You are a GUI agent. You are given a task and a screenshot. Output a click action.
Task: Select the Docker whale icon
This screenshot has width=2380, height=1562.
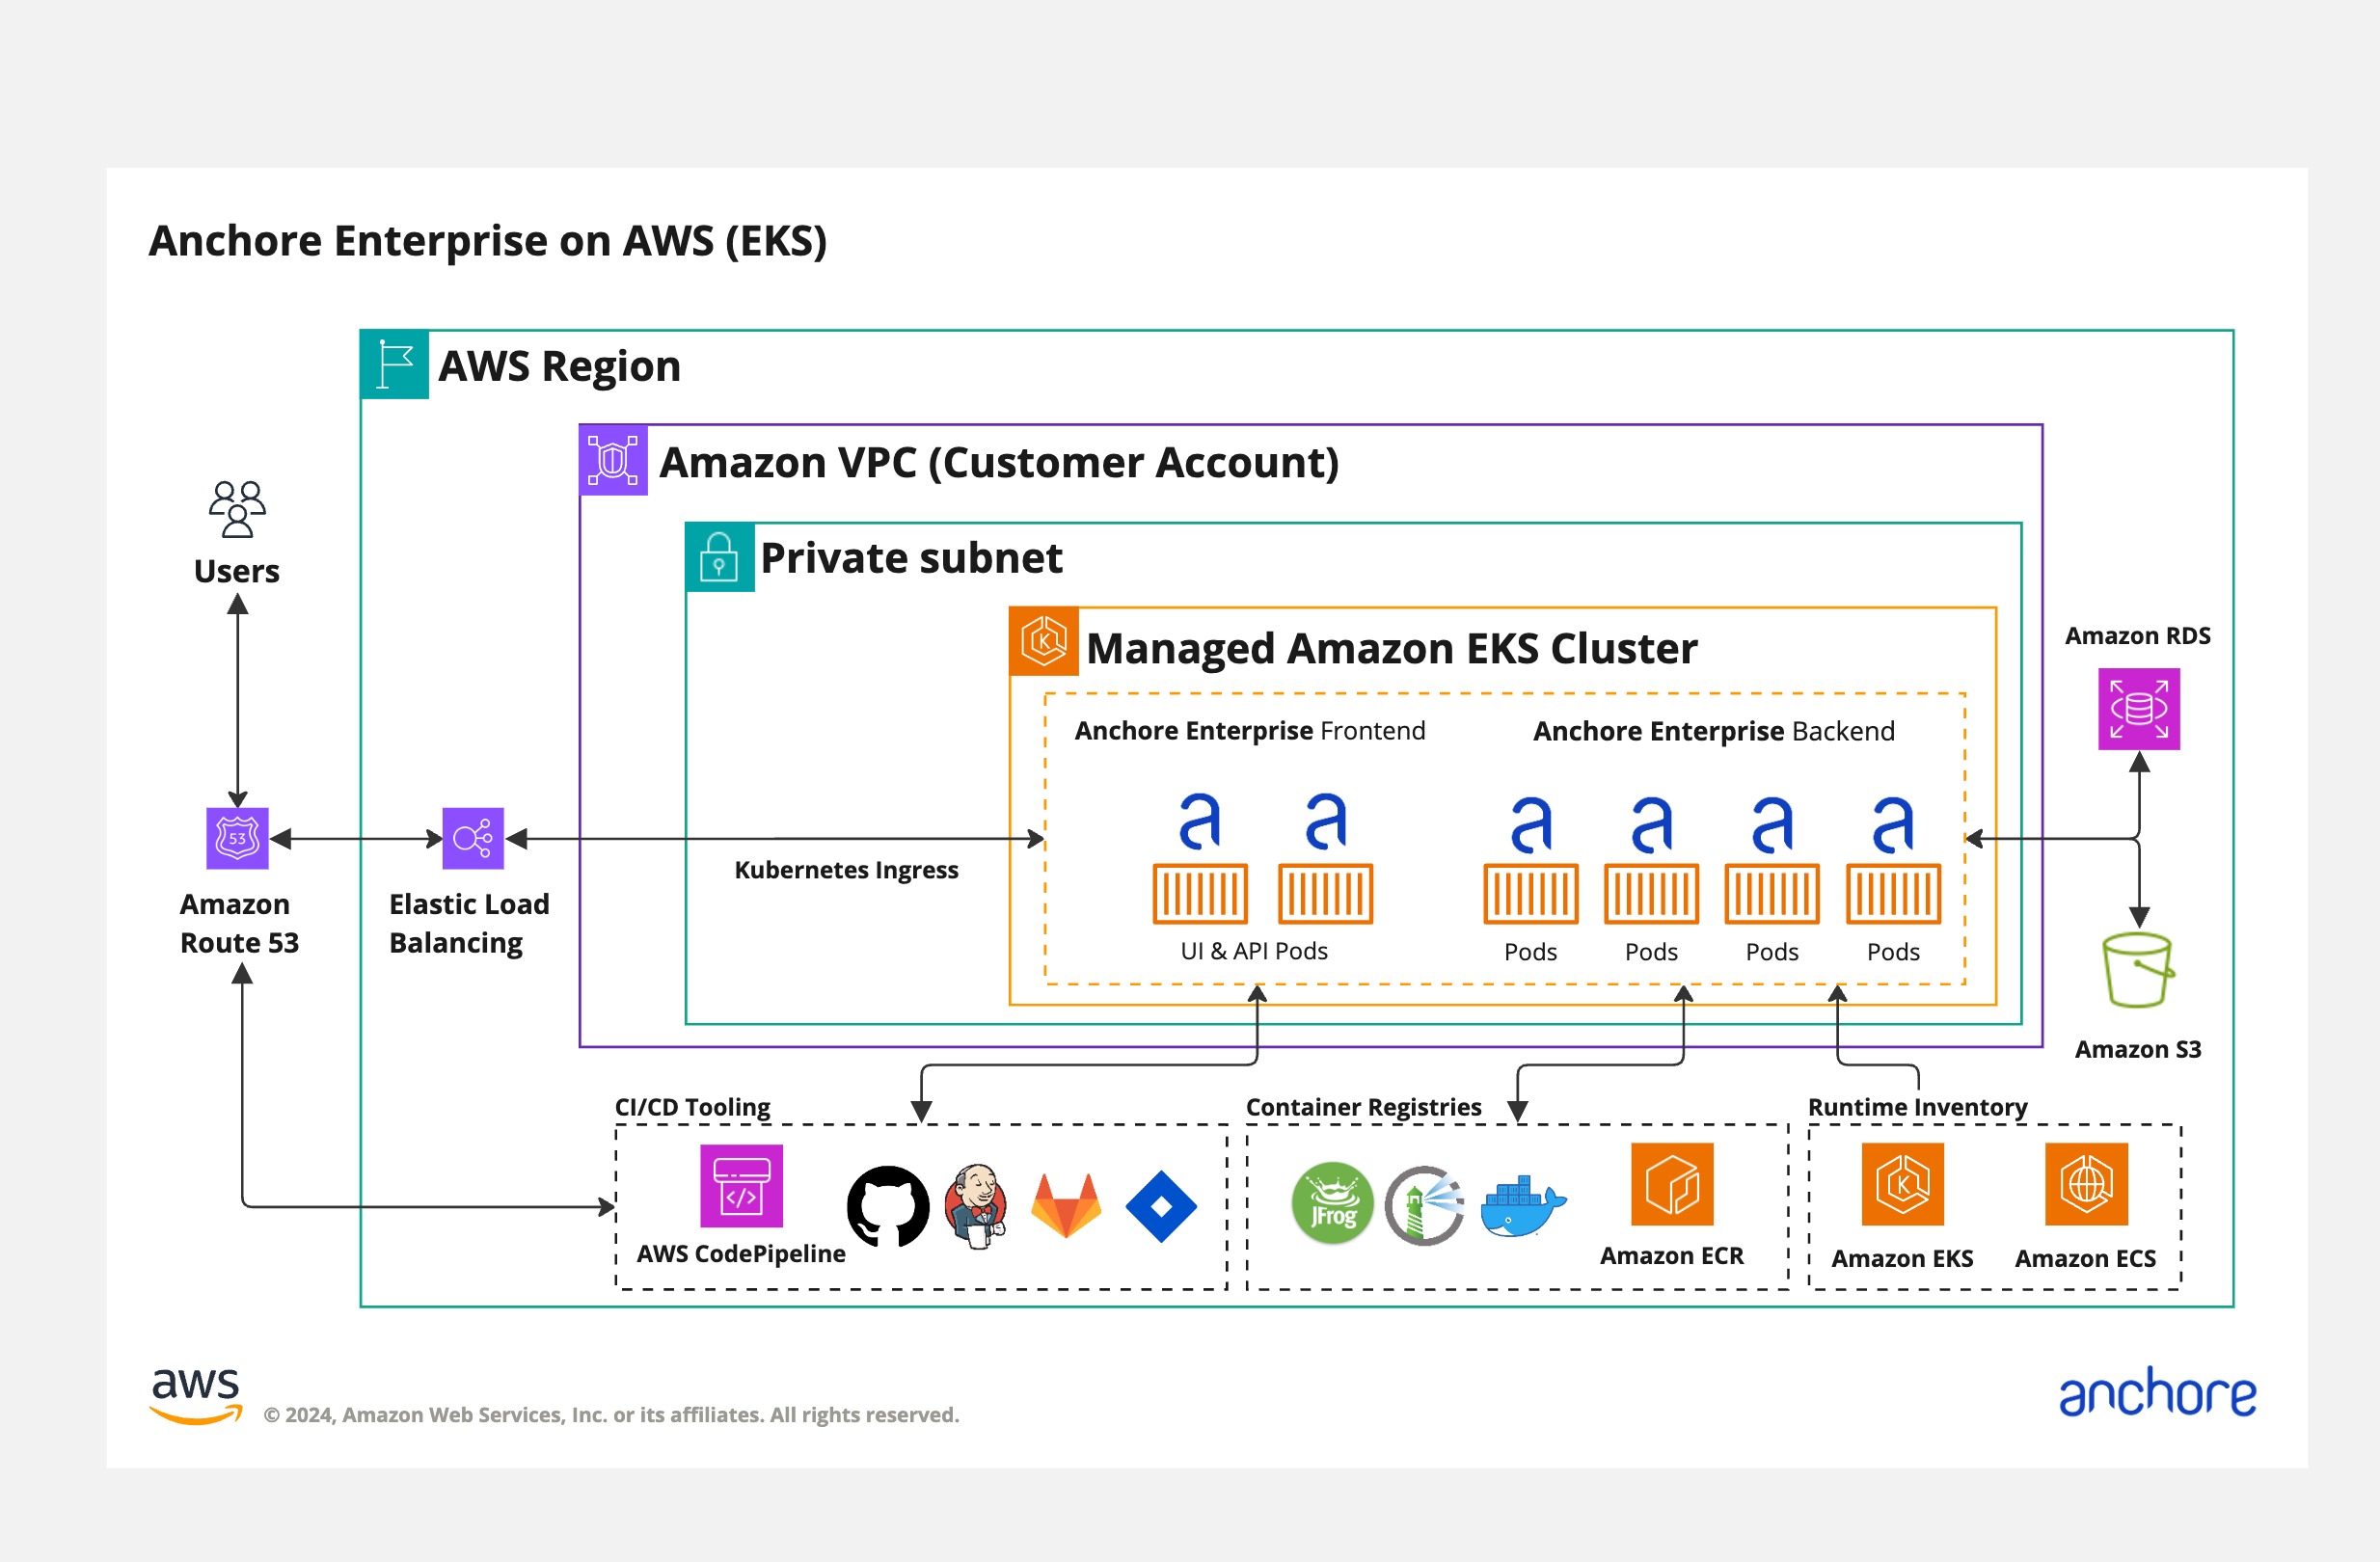(1521, 1206)
